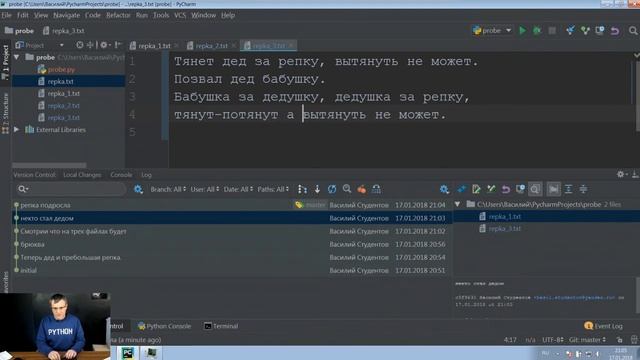Open the Refactor menu
Image resolution: width=640 pixels, height=360 pixels.
click(x=118, y=15)
